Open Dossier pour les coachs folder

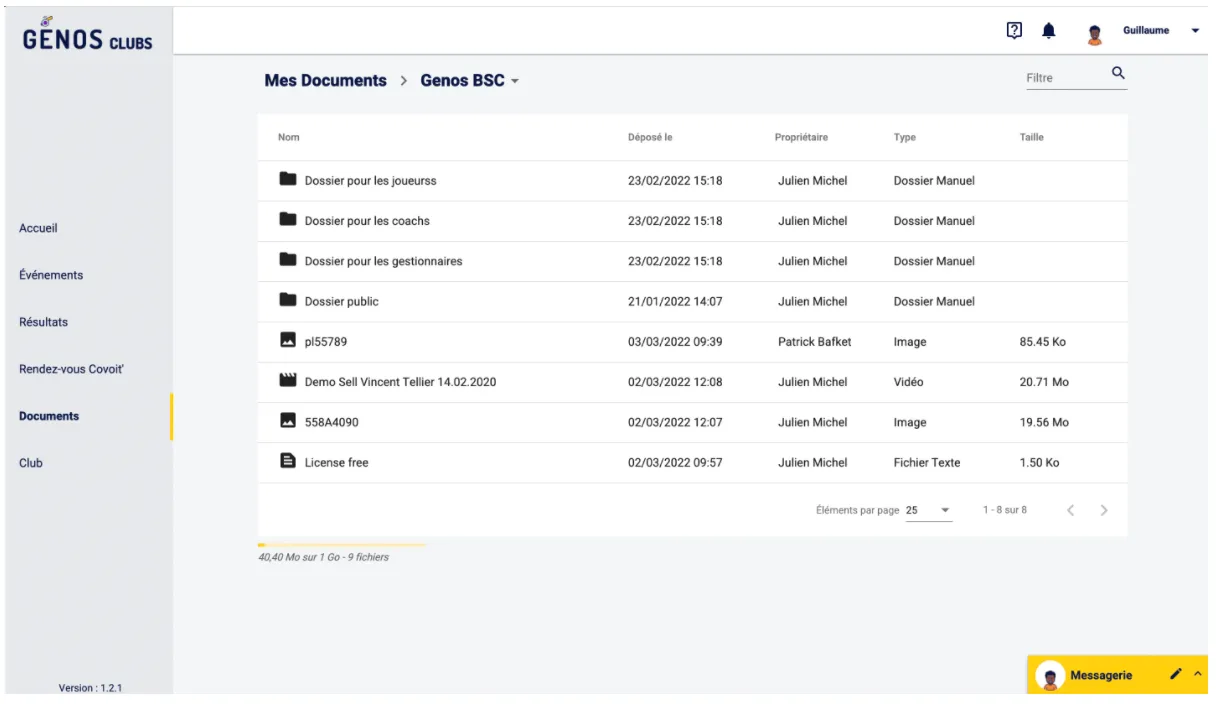click(367, 221)
